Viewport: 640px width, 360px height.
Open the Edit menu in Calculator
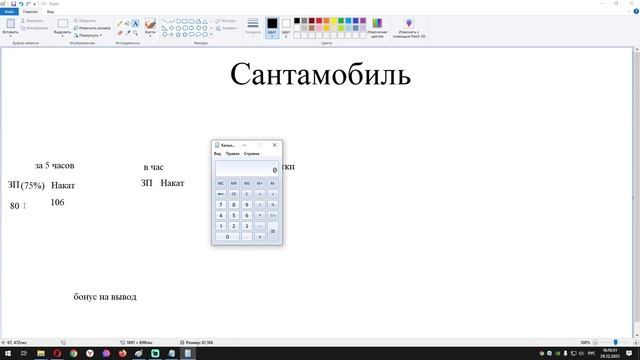[232, 154]
